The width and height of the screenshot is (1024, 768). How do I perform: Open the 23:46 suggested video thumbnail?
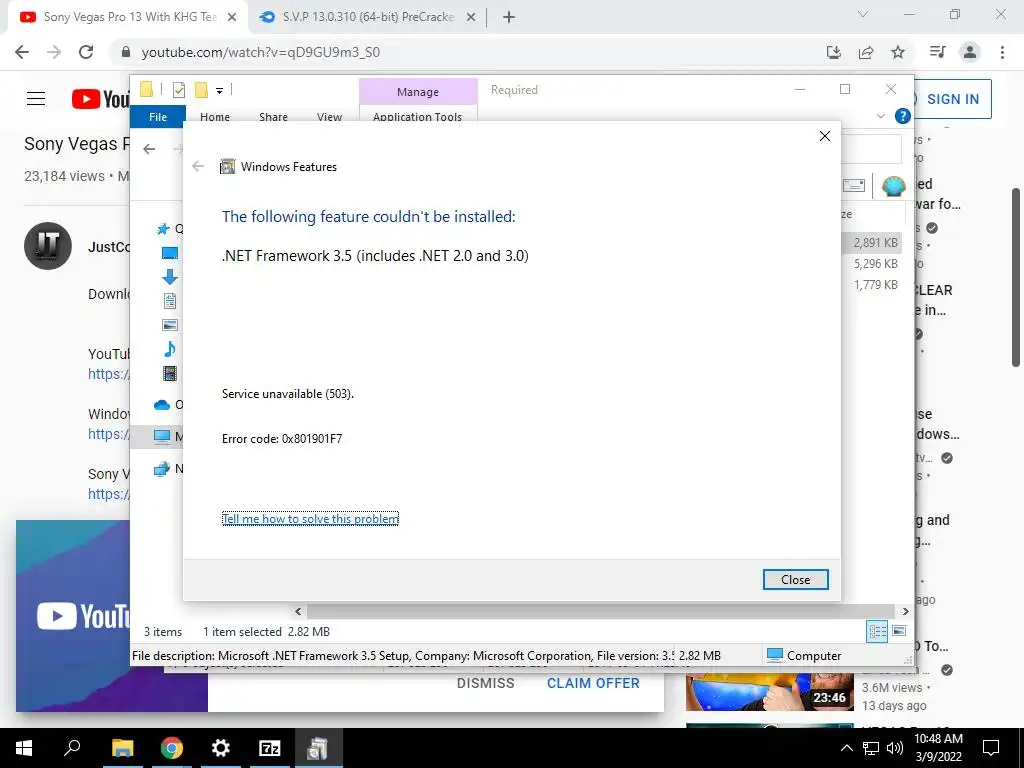[769, 691]
